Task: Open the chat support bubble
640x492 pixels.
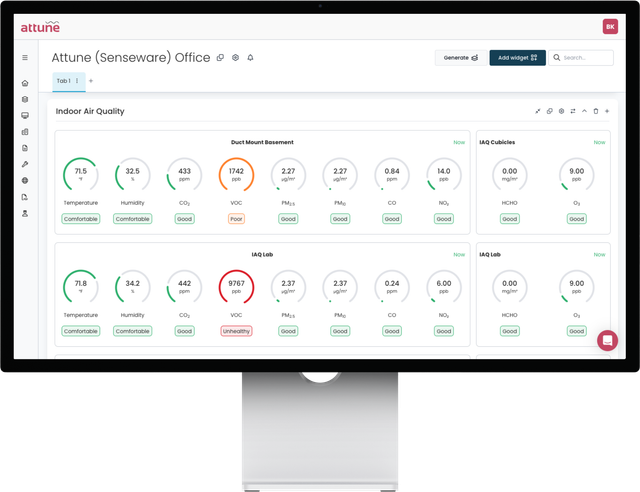Action: tap(607, 340)
